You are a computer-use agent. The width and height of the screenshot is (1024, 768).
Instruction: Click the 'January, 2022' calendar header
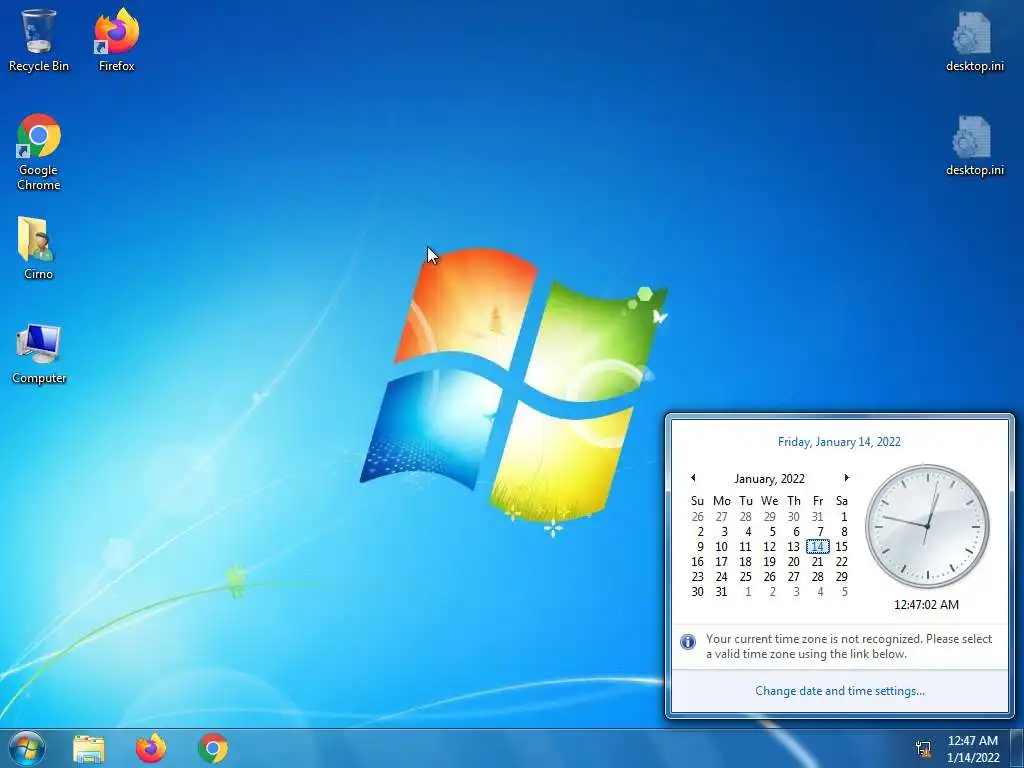769,479
